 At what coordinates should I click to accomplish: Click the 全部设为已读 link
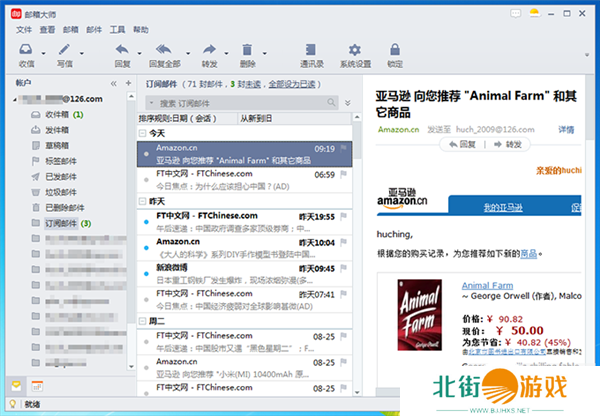point(296,85)
